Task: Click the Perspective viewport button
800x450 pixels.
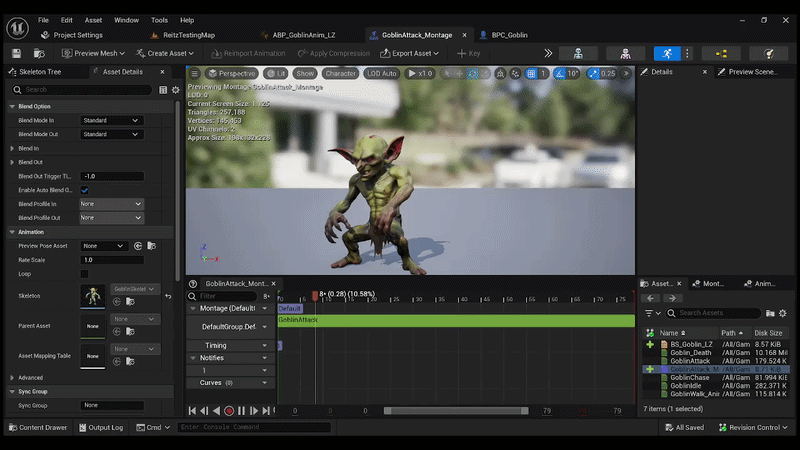Action: click(232, 73)
